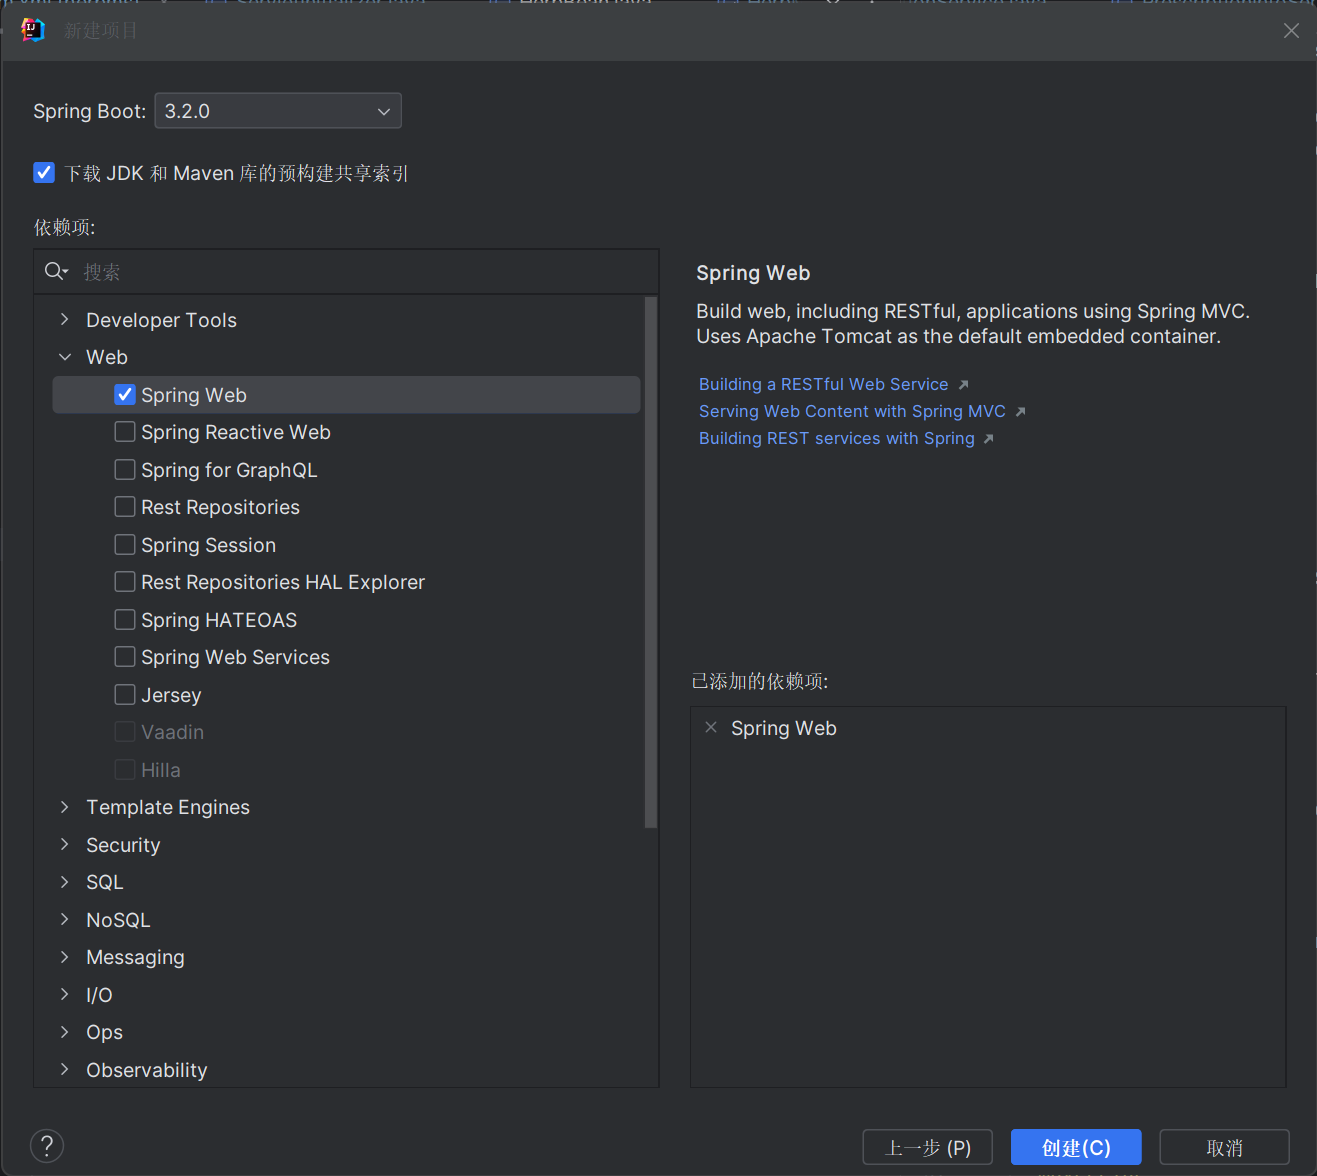The image size is (1317, 1176).
Task: Click the Spring Web description heading
Action: click(x=753, y=273)
